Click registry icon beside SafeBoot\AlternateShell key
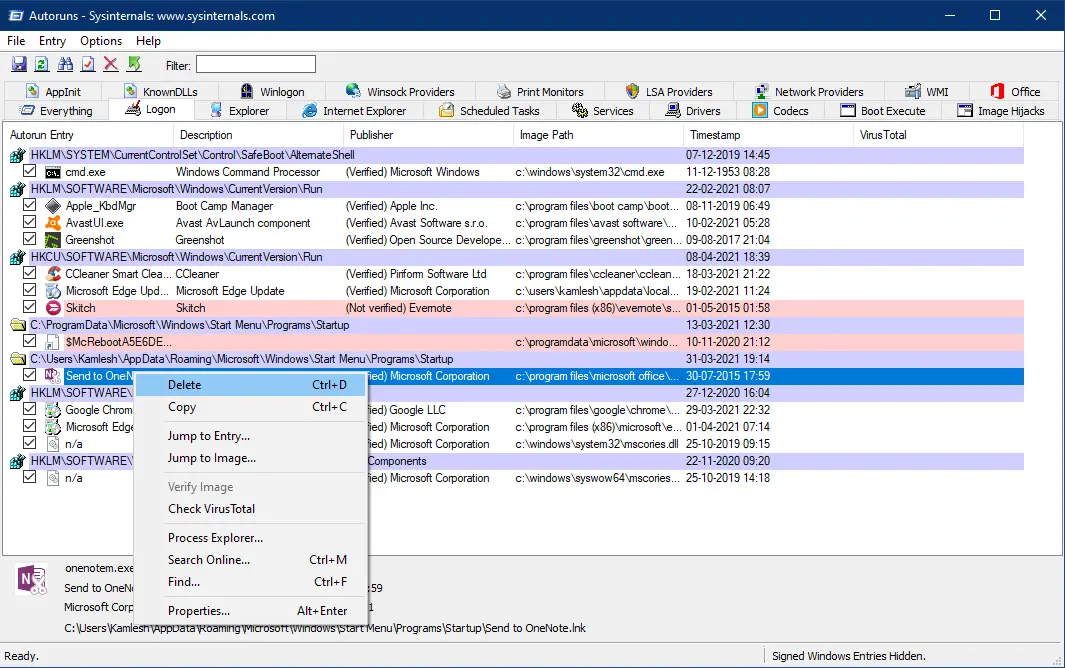1065x668 pixels. click(x=18, y=155)
